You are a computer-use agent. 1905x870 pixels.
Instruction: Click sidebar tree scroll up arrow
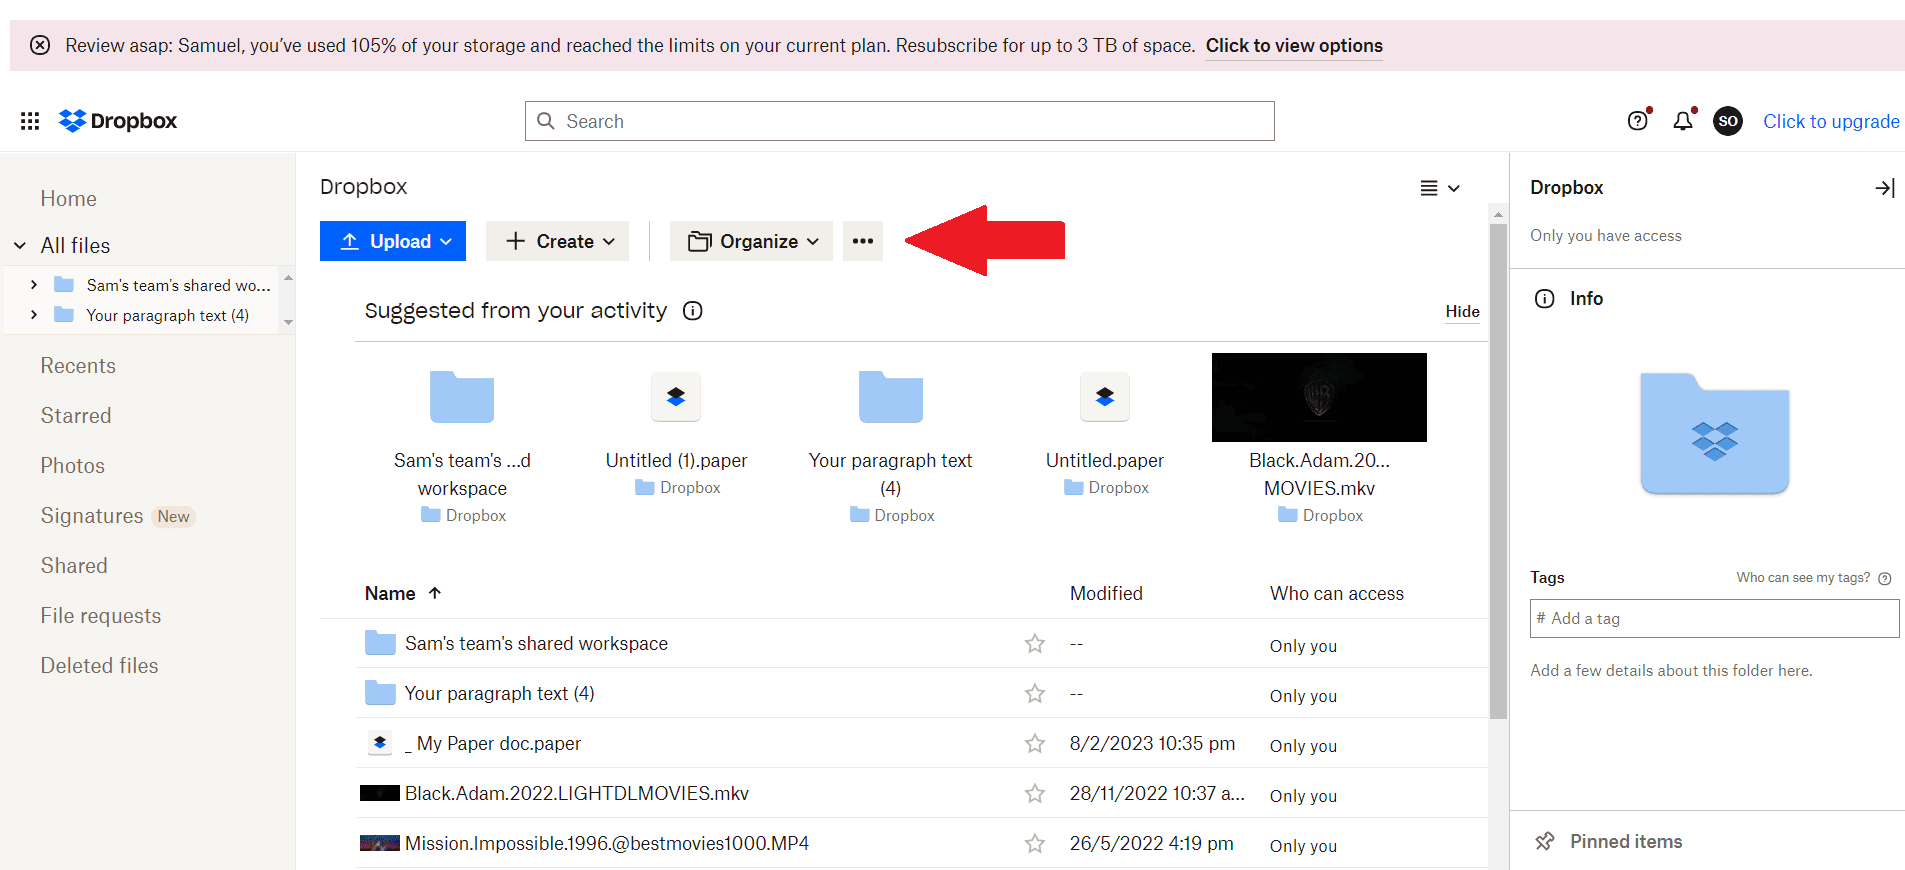[289, 277]
